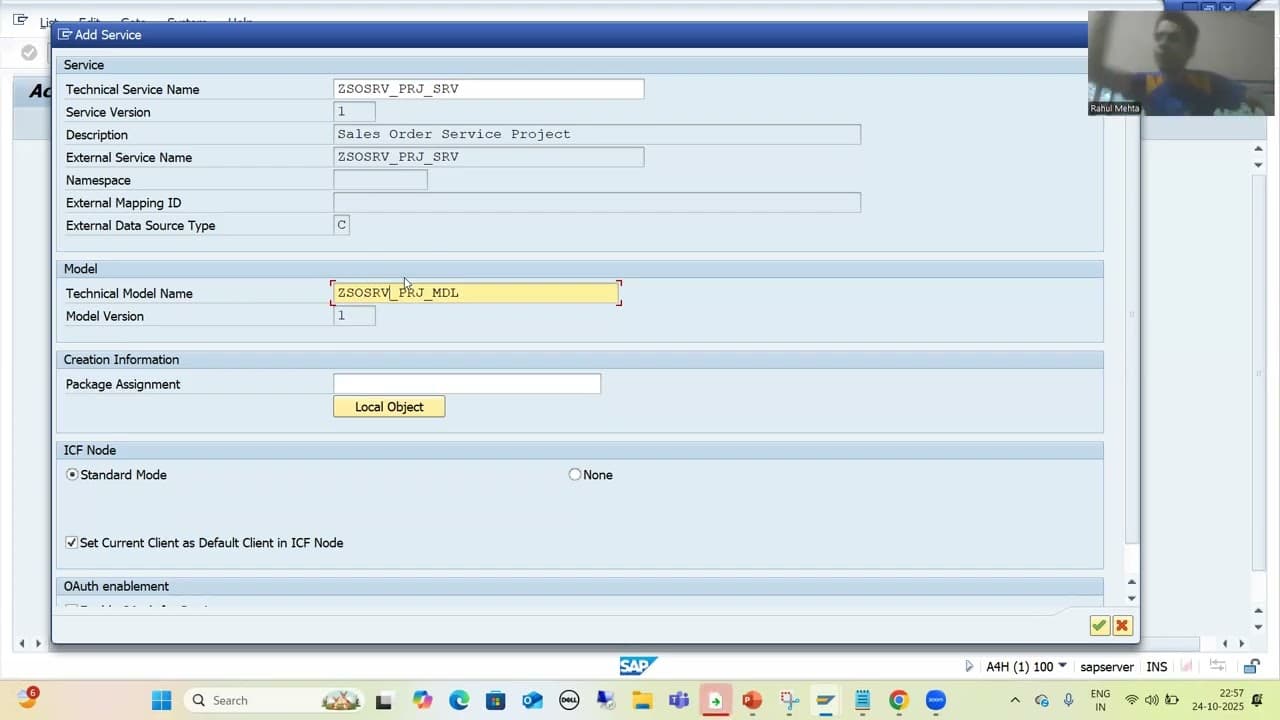Click the lock icon in SAP status bar
Screen dimensions: 1280x720
(1251, 667)
